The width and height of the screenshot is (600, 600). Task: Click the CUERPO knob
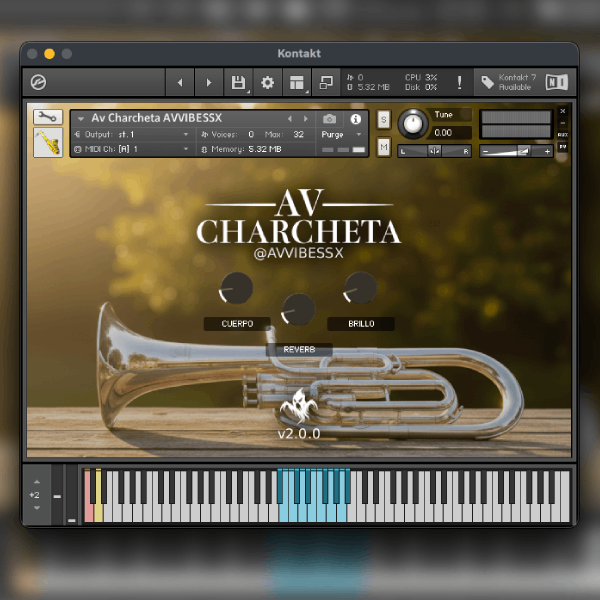pyautogui.click(x=236, y=288)
